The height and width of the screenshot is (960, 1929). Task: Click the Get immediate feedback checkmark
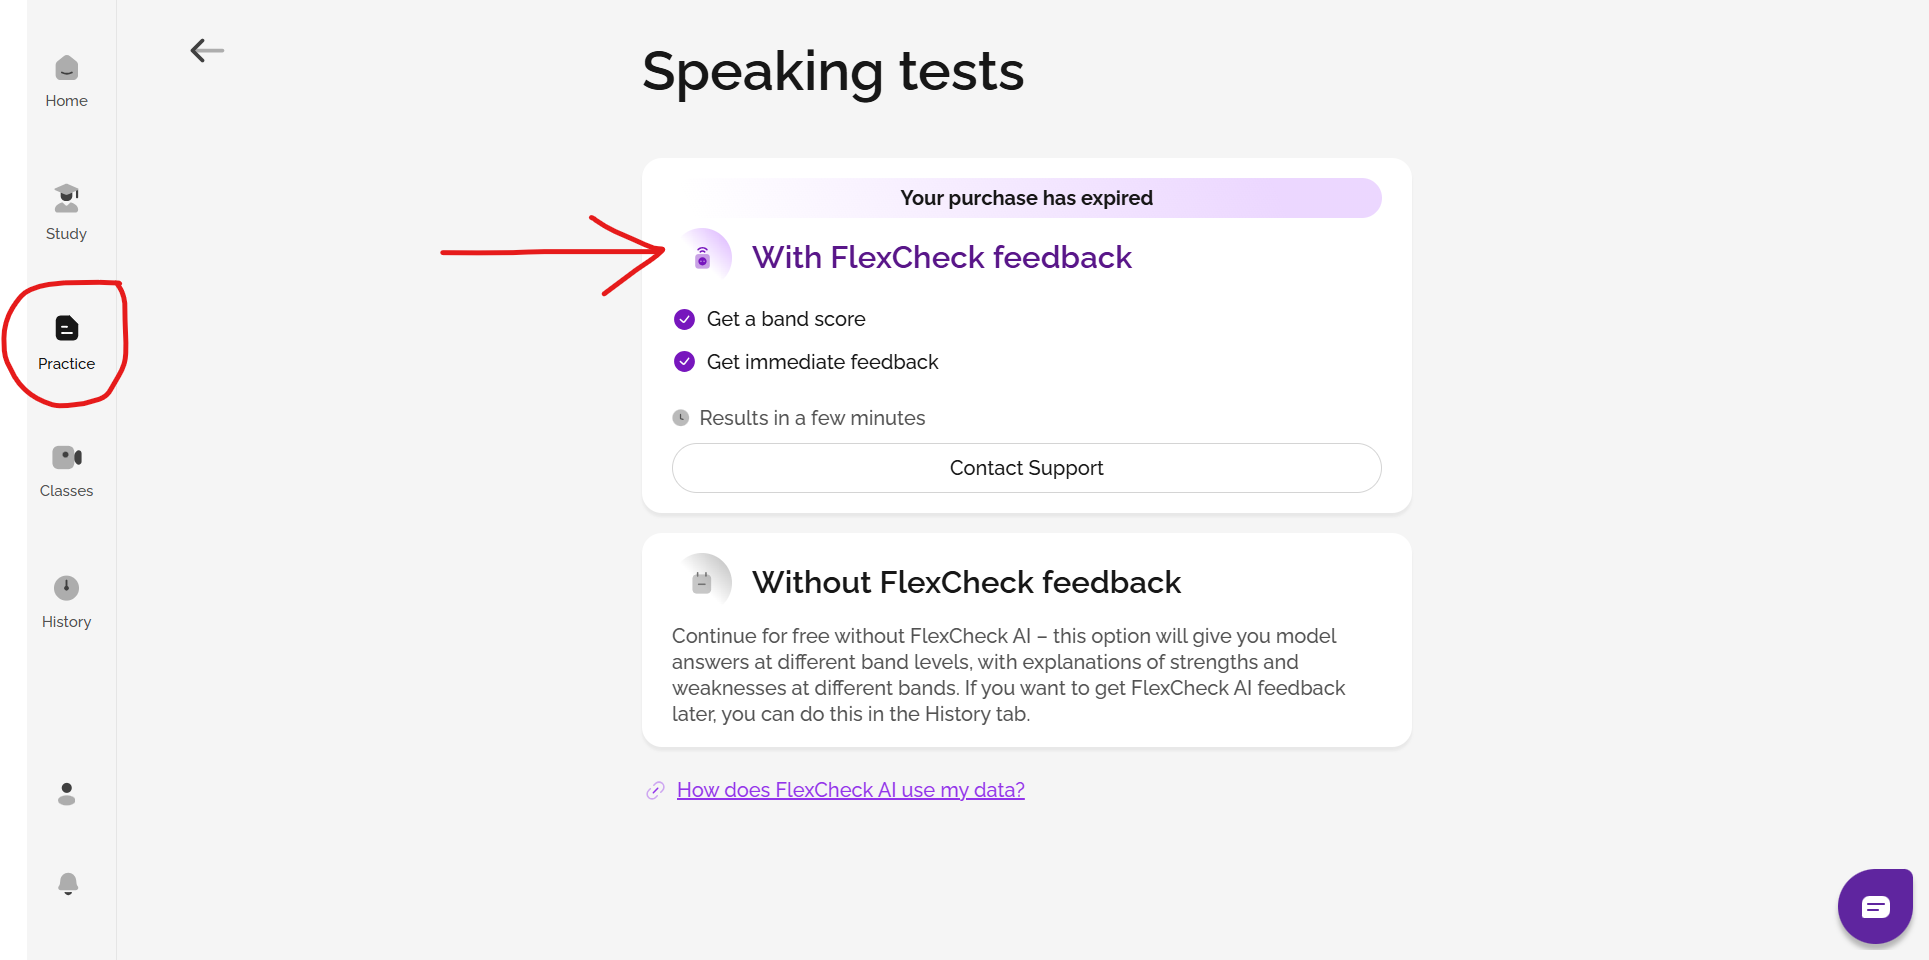point(684,362)
